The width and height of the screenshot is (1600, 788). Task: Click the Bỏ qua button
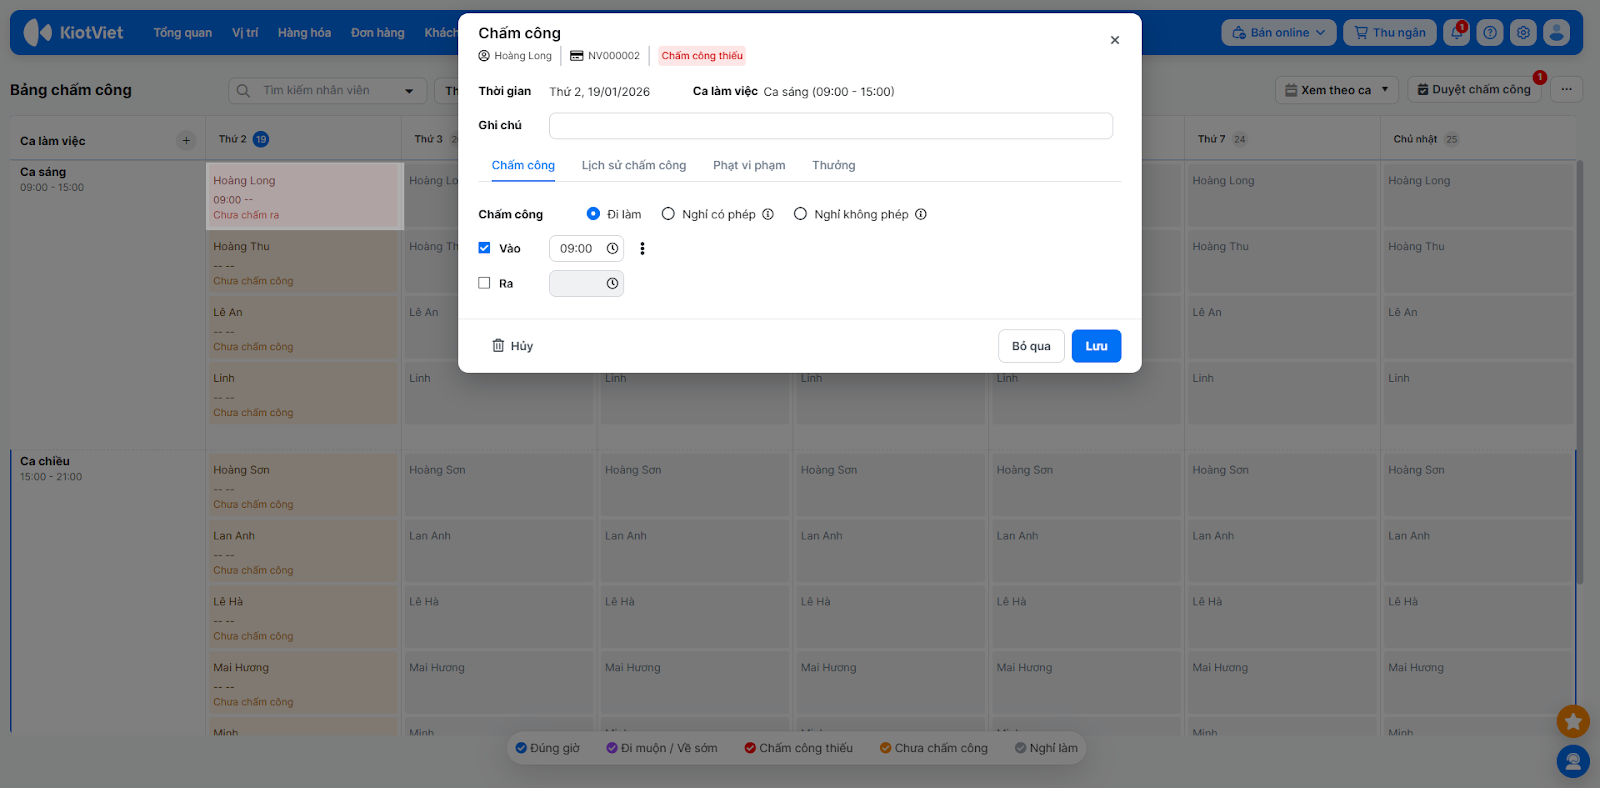(1031, 346)
